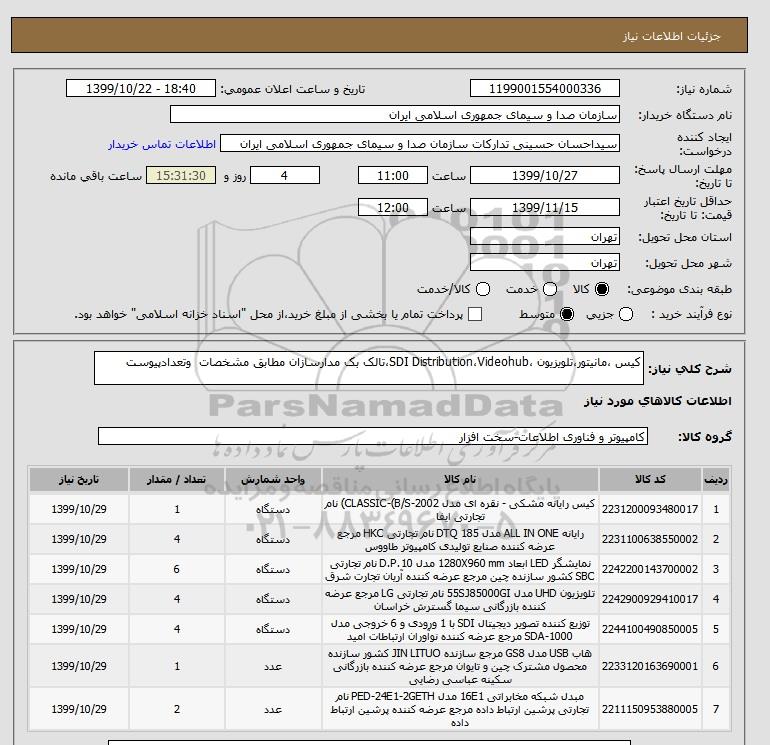Toggle the Islamic treasury payment checkbox
The height and width of the screenshot is (745, 770).
pos(475,314)
